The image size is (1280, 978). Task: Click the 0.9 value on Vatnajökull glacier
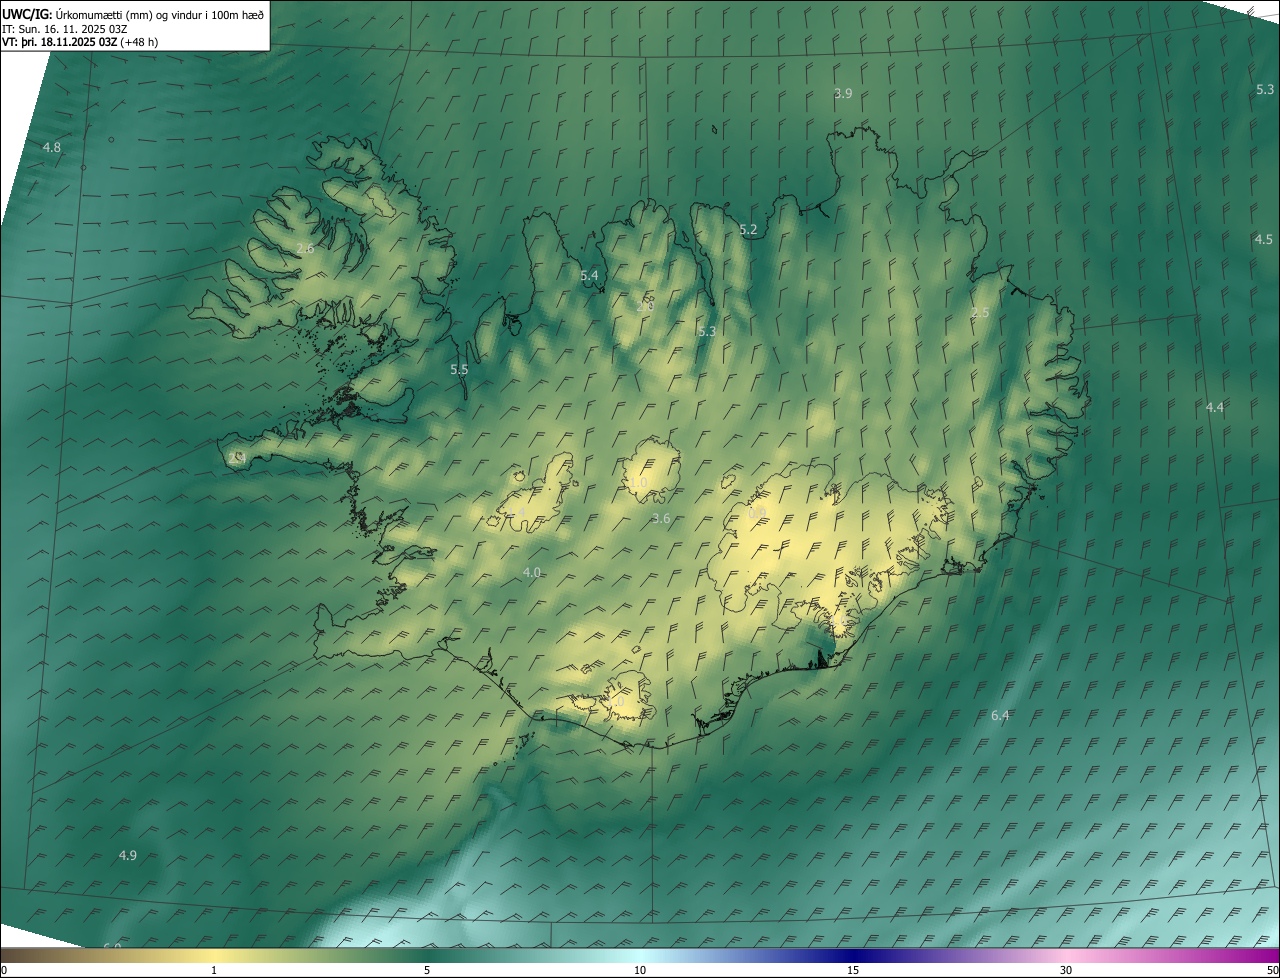(x=757, y=513)
